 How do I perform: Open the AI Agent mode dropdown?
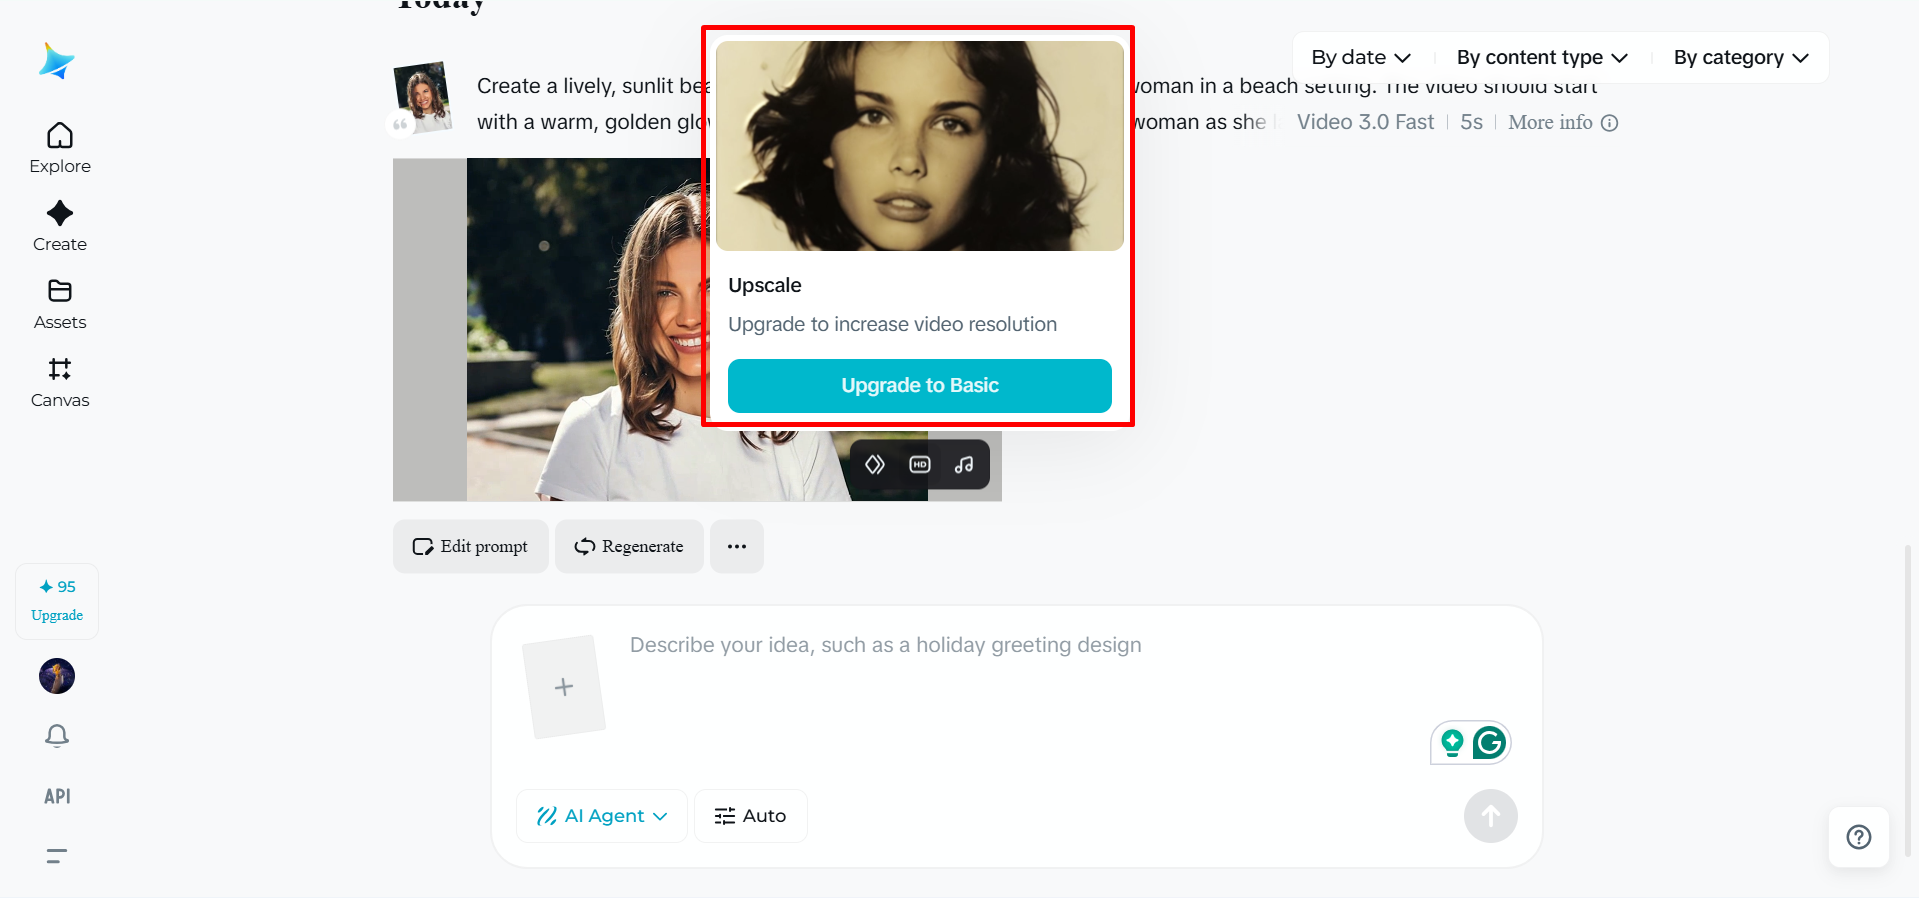pos(602,816)
